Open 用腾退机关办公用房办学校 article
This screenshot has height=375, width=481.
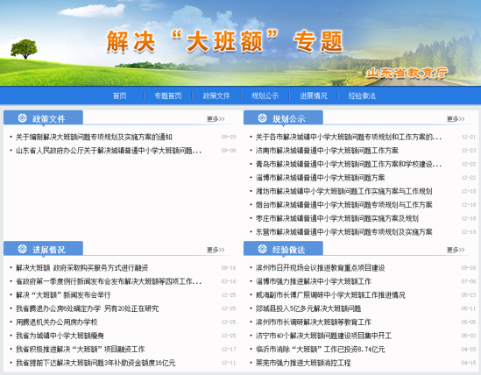point(57,322)
